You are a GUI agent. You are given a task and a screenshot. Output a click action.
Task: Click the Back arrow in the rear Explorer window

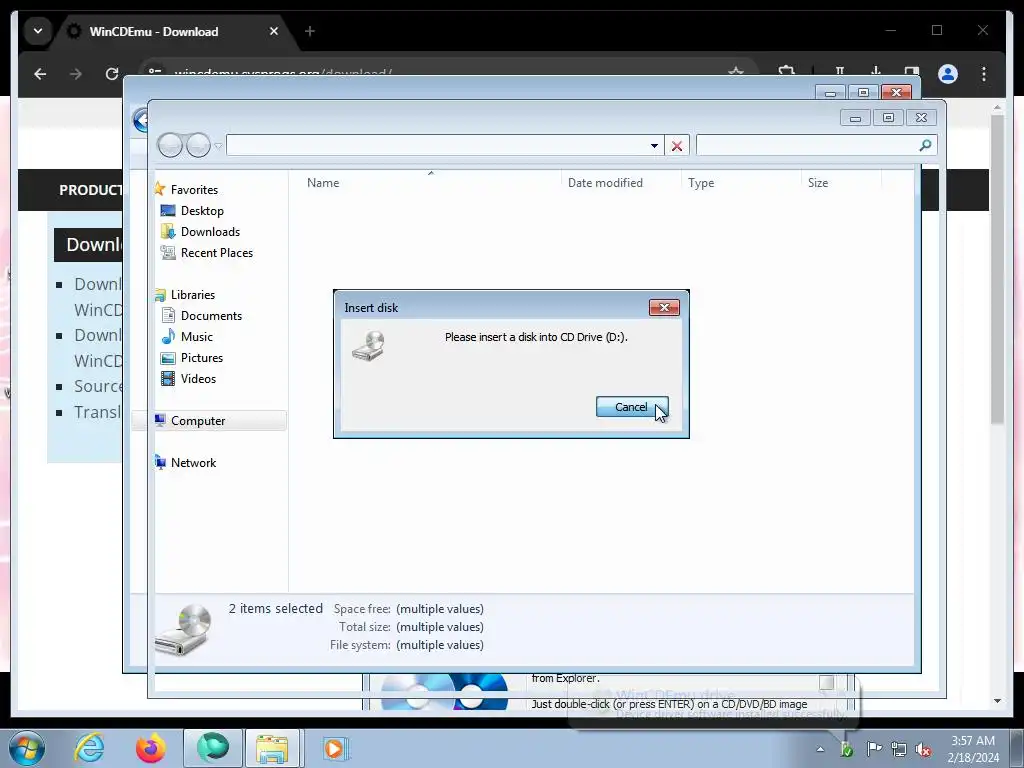140,121
